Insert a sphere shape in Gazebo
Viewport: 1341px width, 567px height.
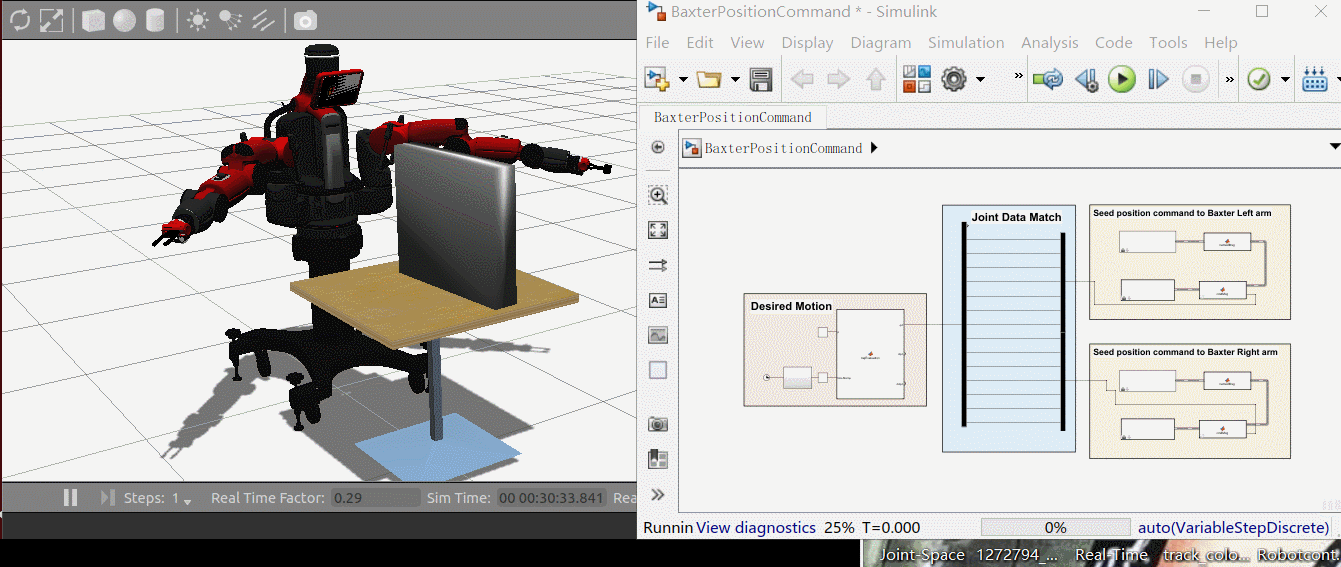124,21
